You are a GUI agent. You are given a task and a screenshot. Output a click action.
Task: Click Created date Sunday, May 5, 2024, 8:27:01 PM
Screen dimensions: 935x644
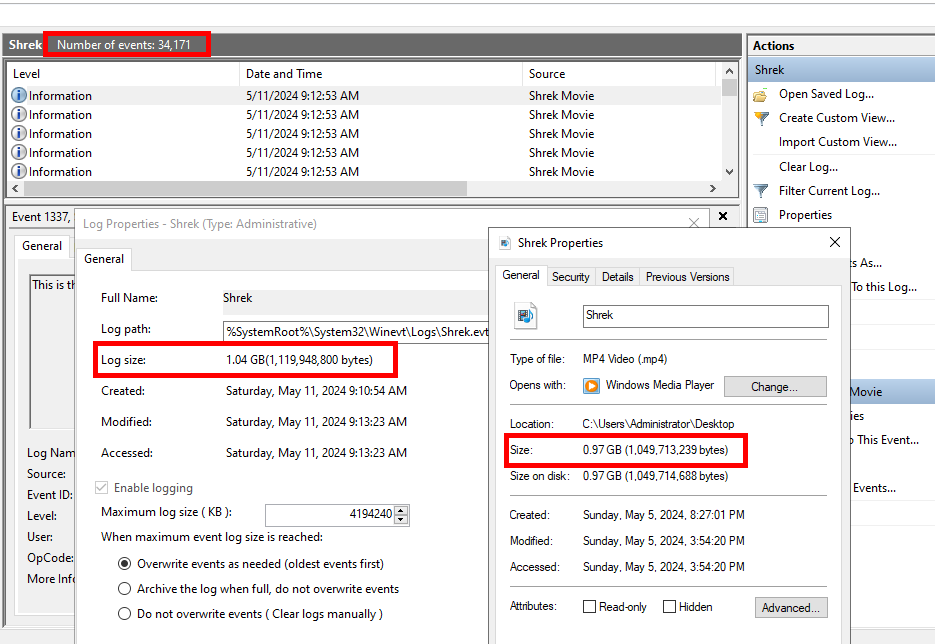click(x=664, y=515)
